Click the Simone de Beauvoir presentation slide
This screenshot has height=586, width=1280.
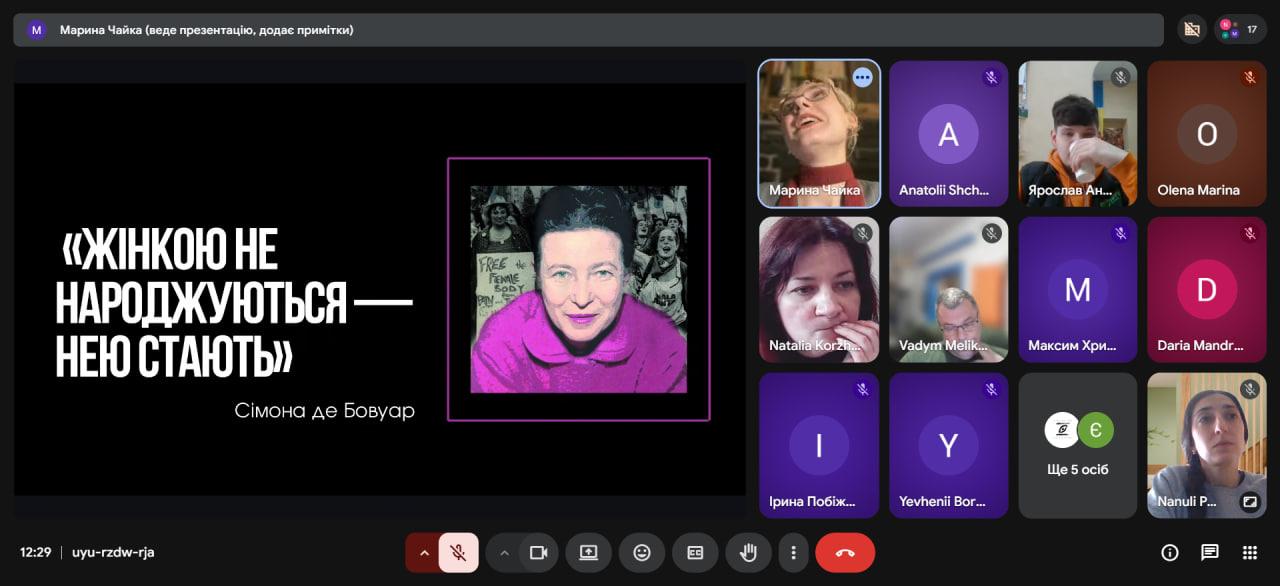coord(379,289)
